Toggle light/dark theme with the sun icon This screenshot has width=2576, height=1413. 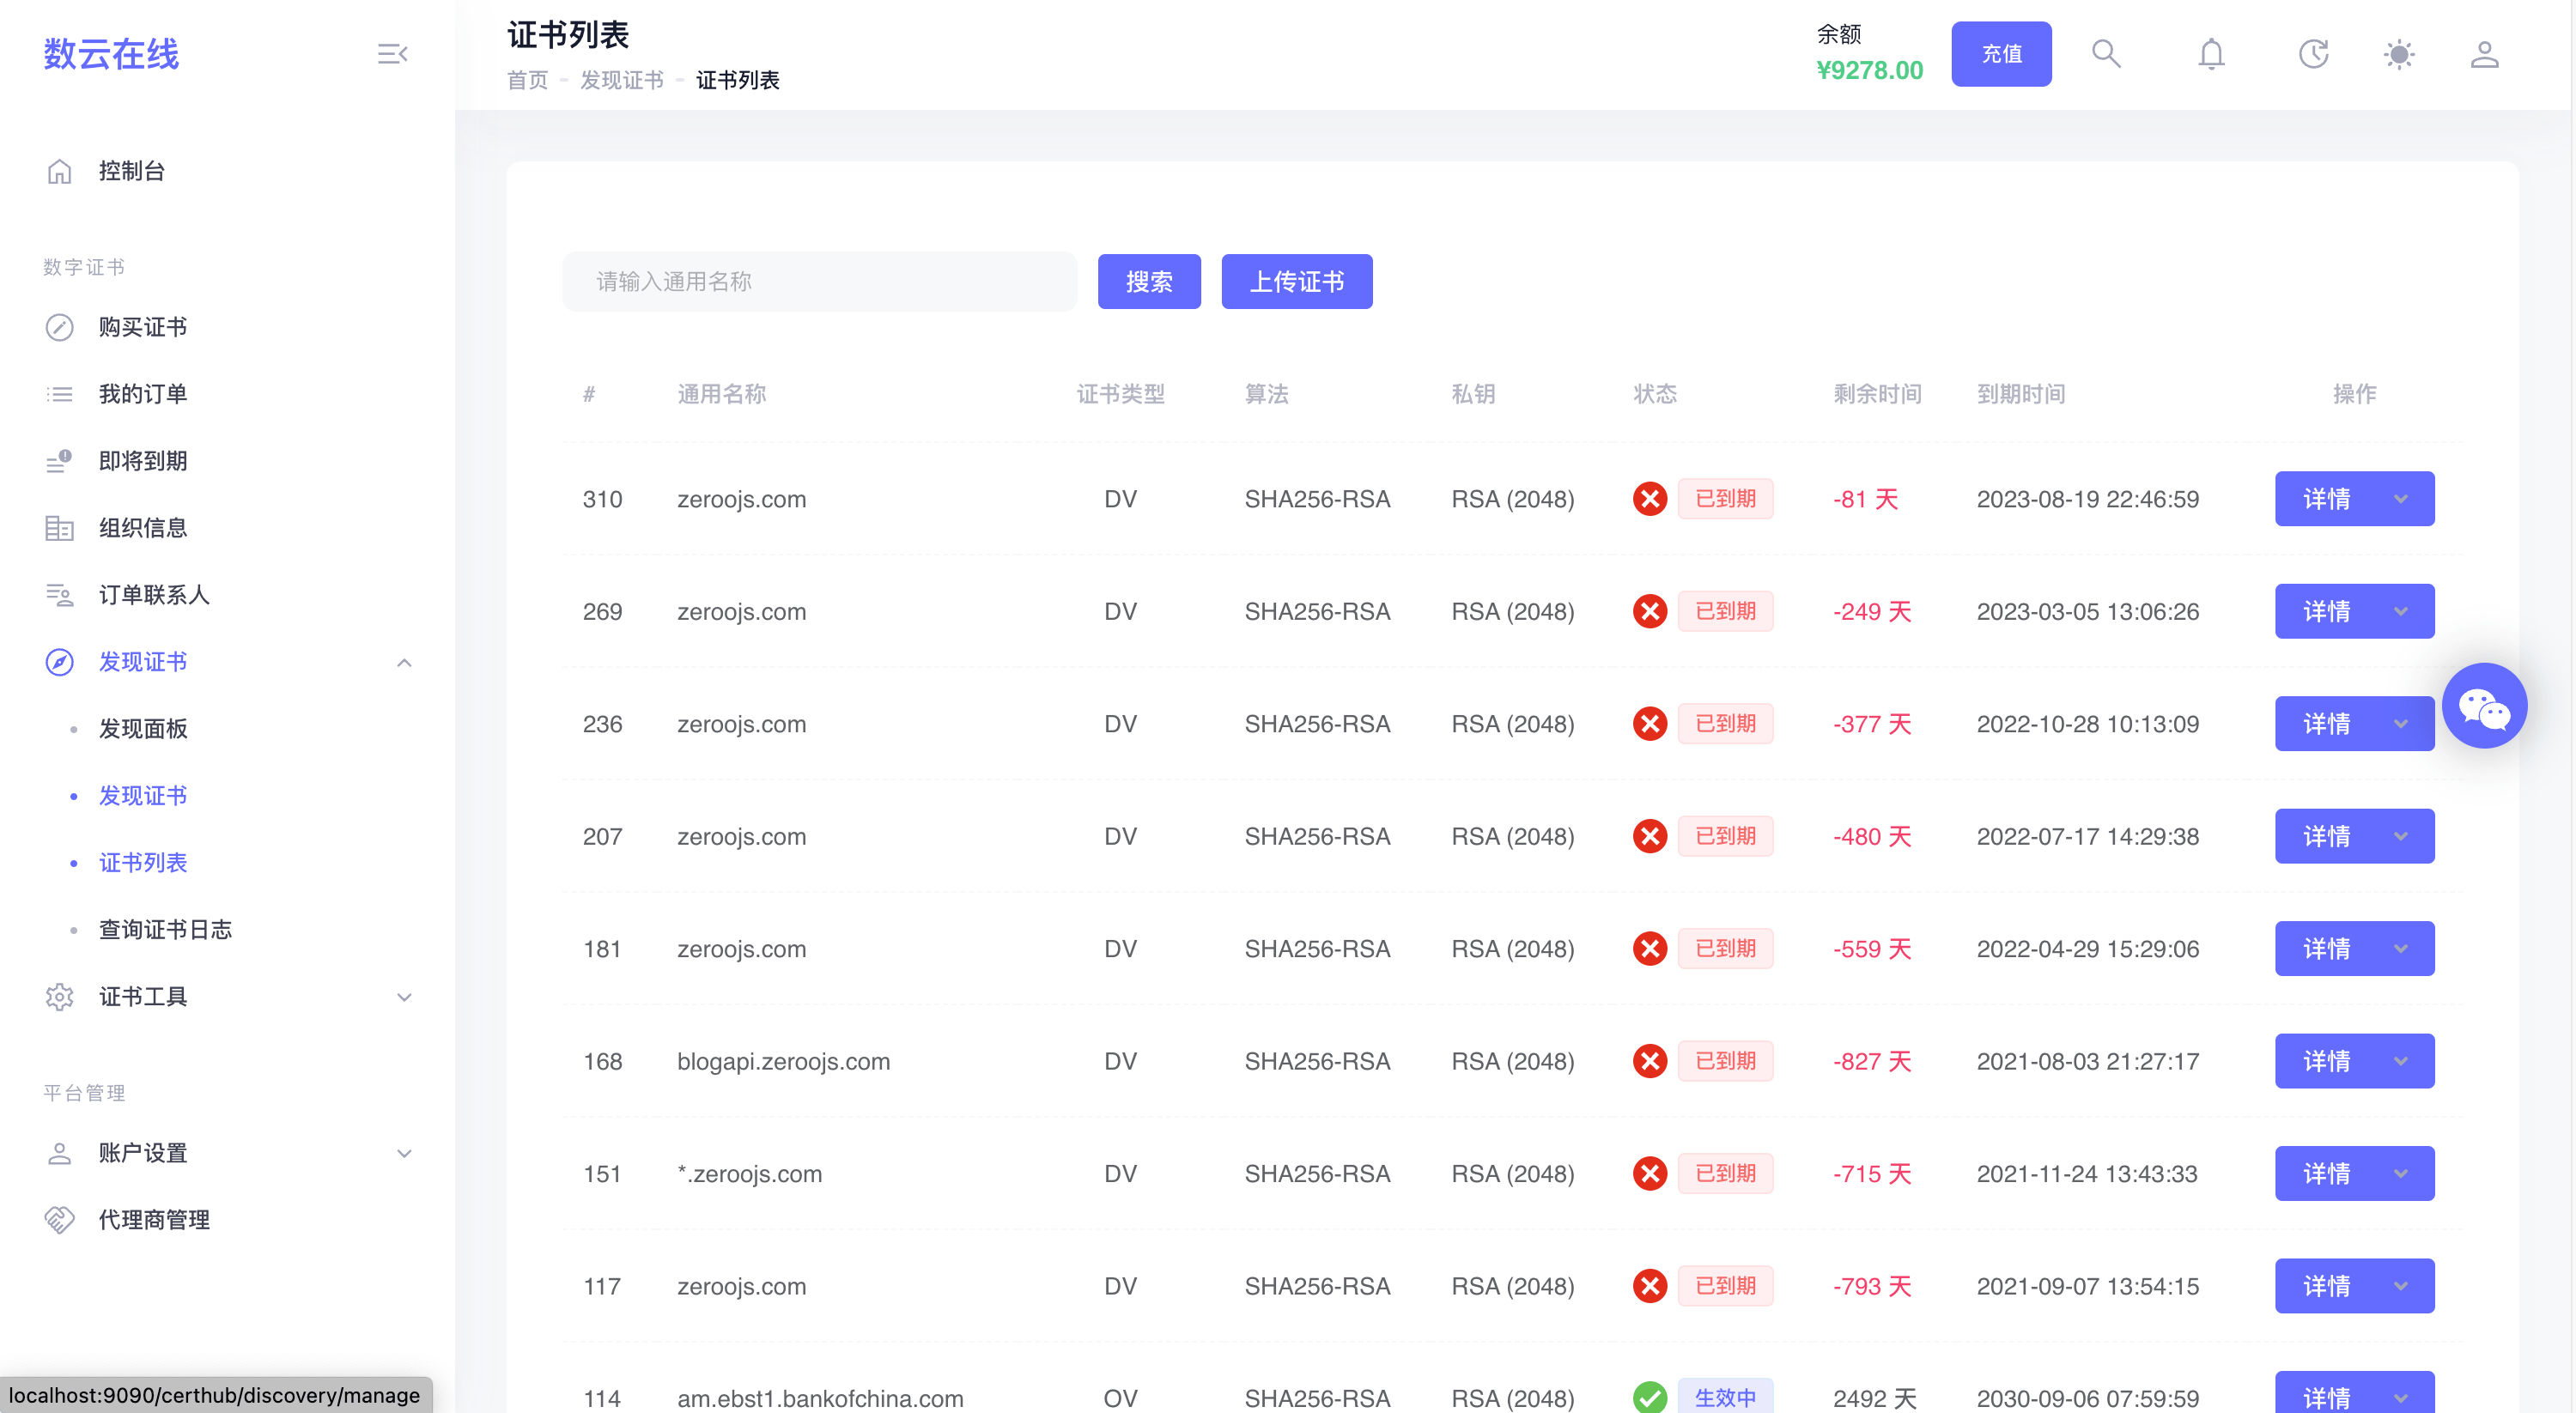(2398, 54)
